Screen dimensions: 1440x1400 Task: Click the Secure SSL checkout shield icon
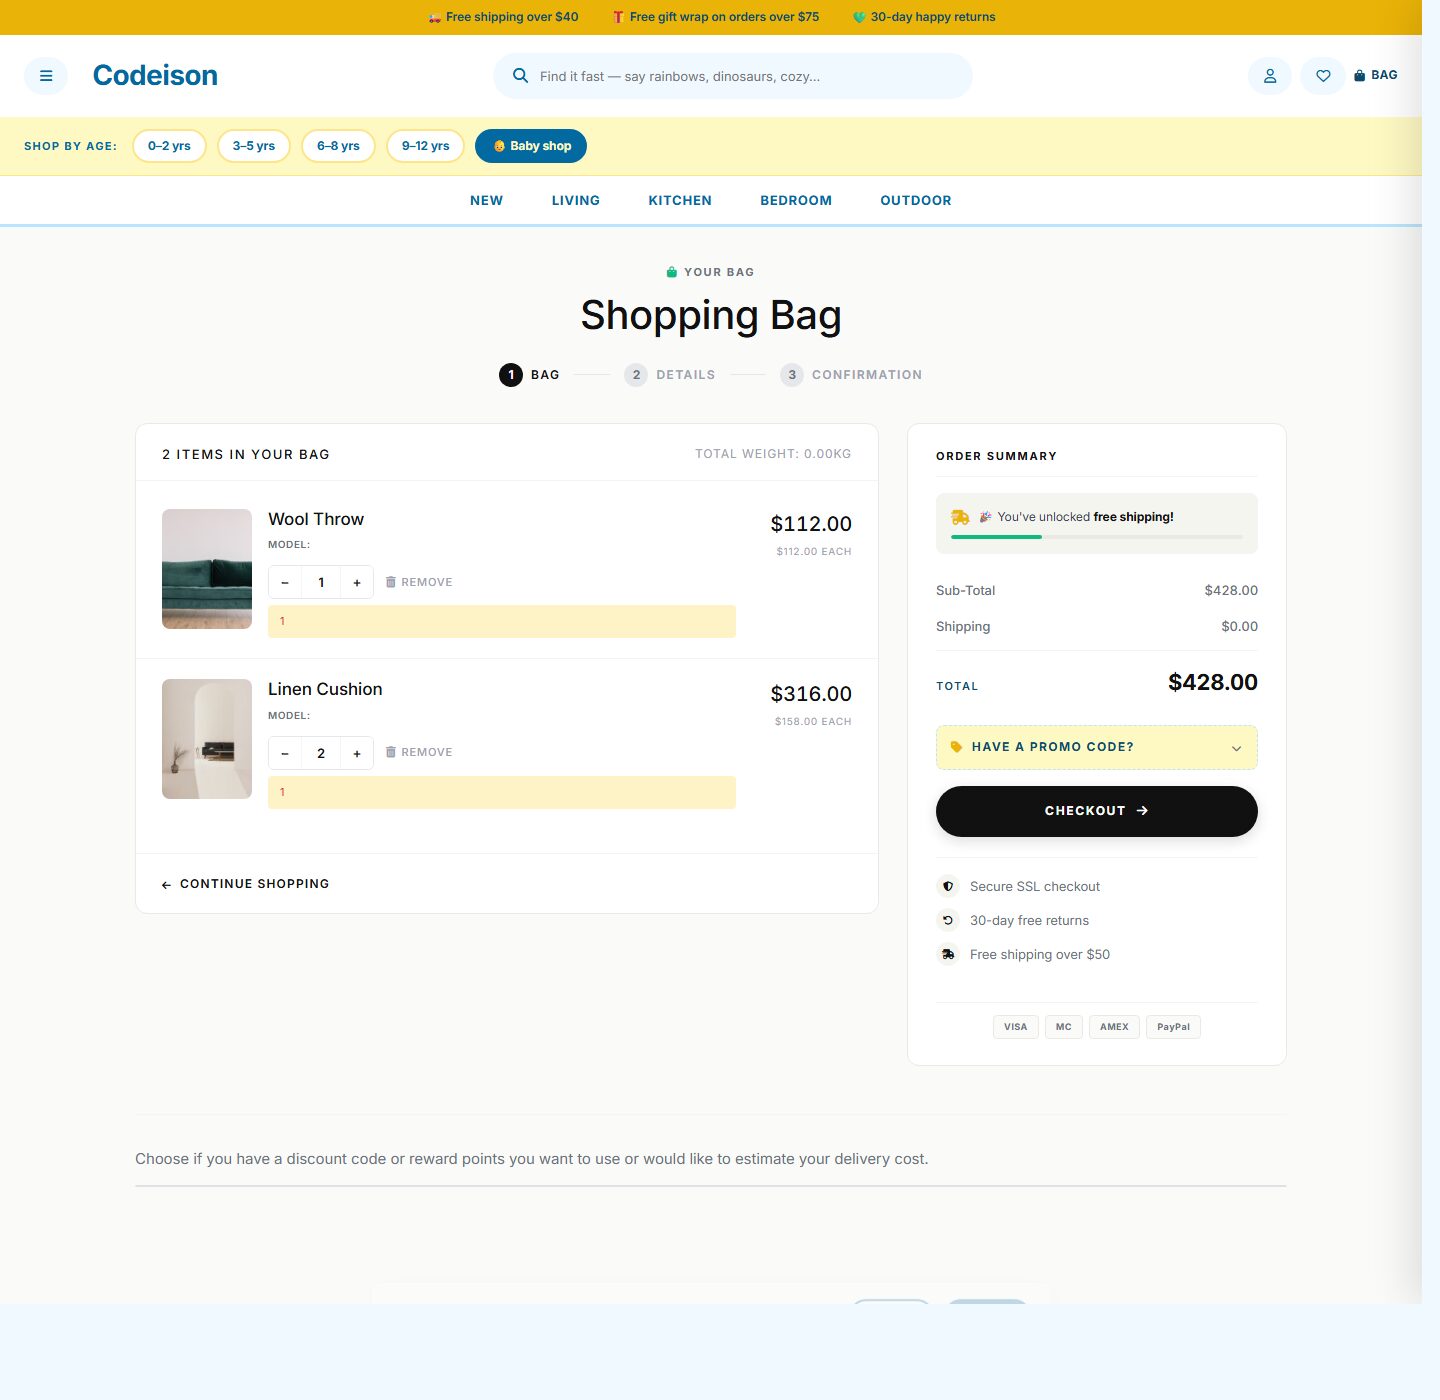point(948,886)
